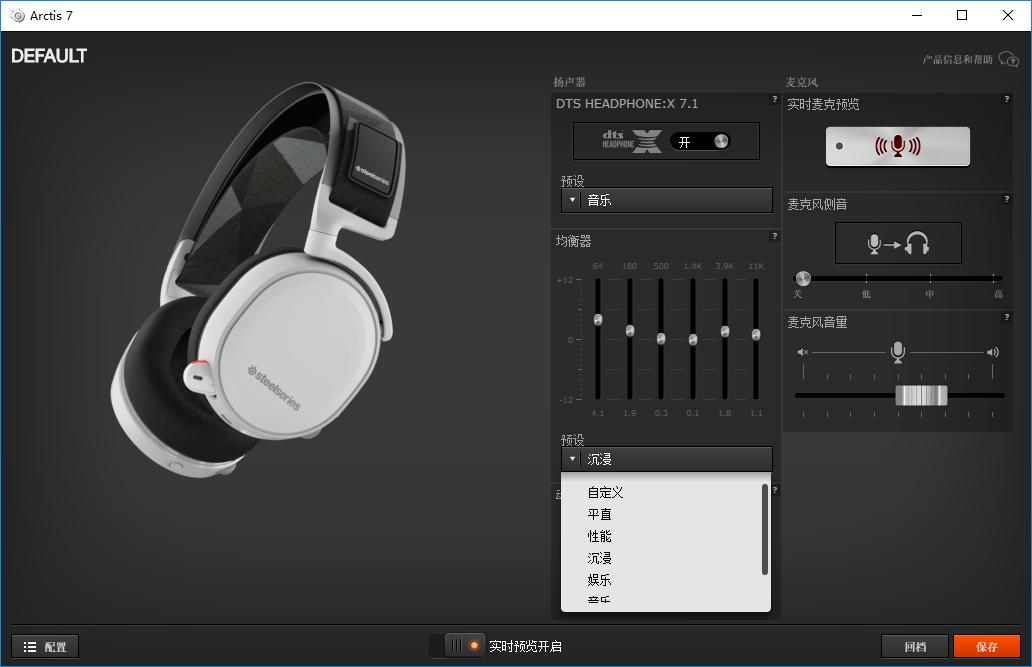Toggle the DTS Headphone:X switch off
Viewport: 1032px width, 667px height.
pyautogui.click(x=700, y=142)
